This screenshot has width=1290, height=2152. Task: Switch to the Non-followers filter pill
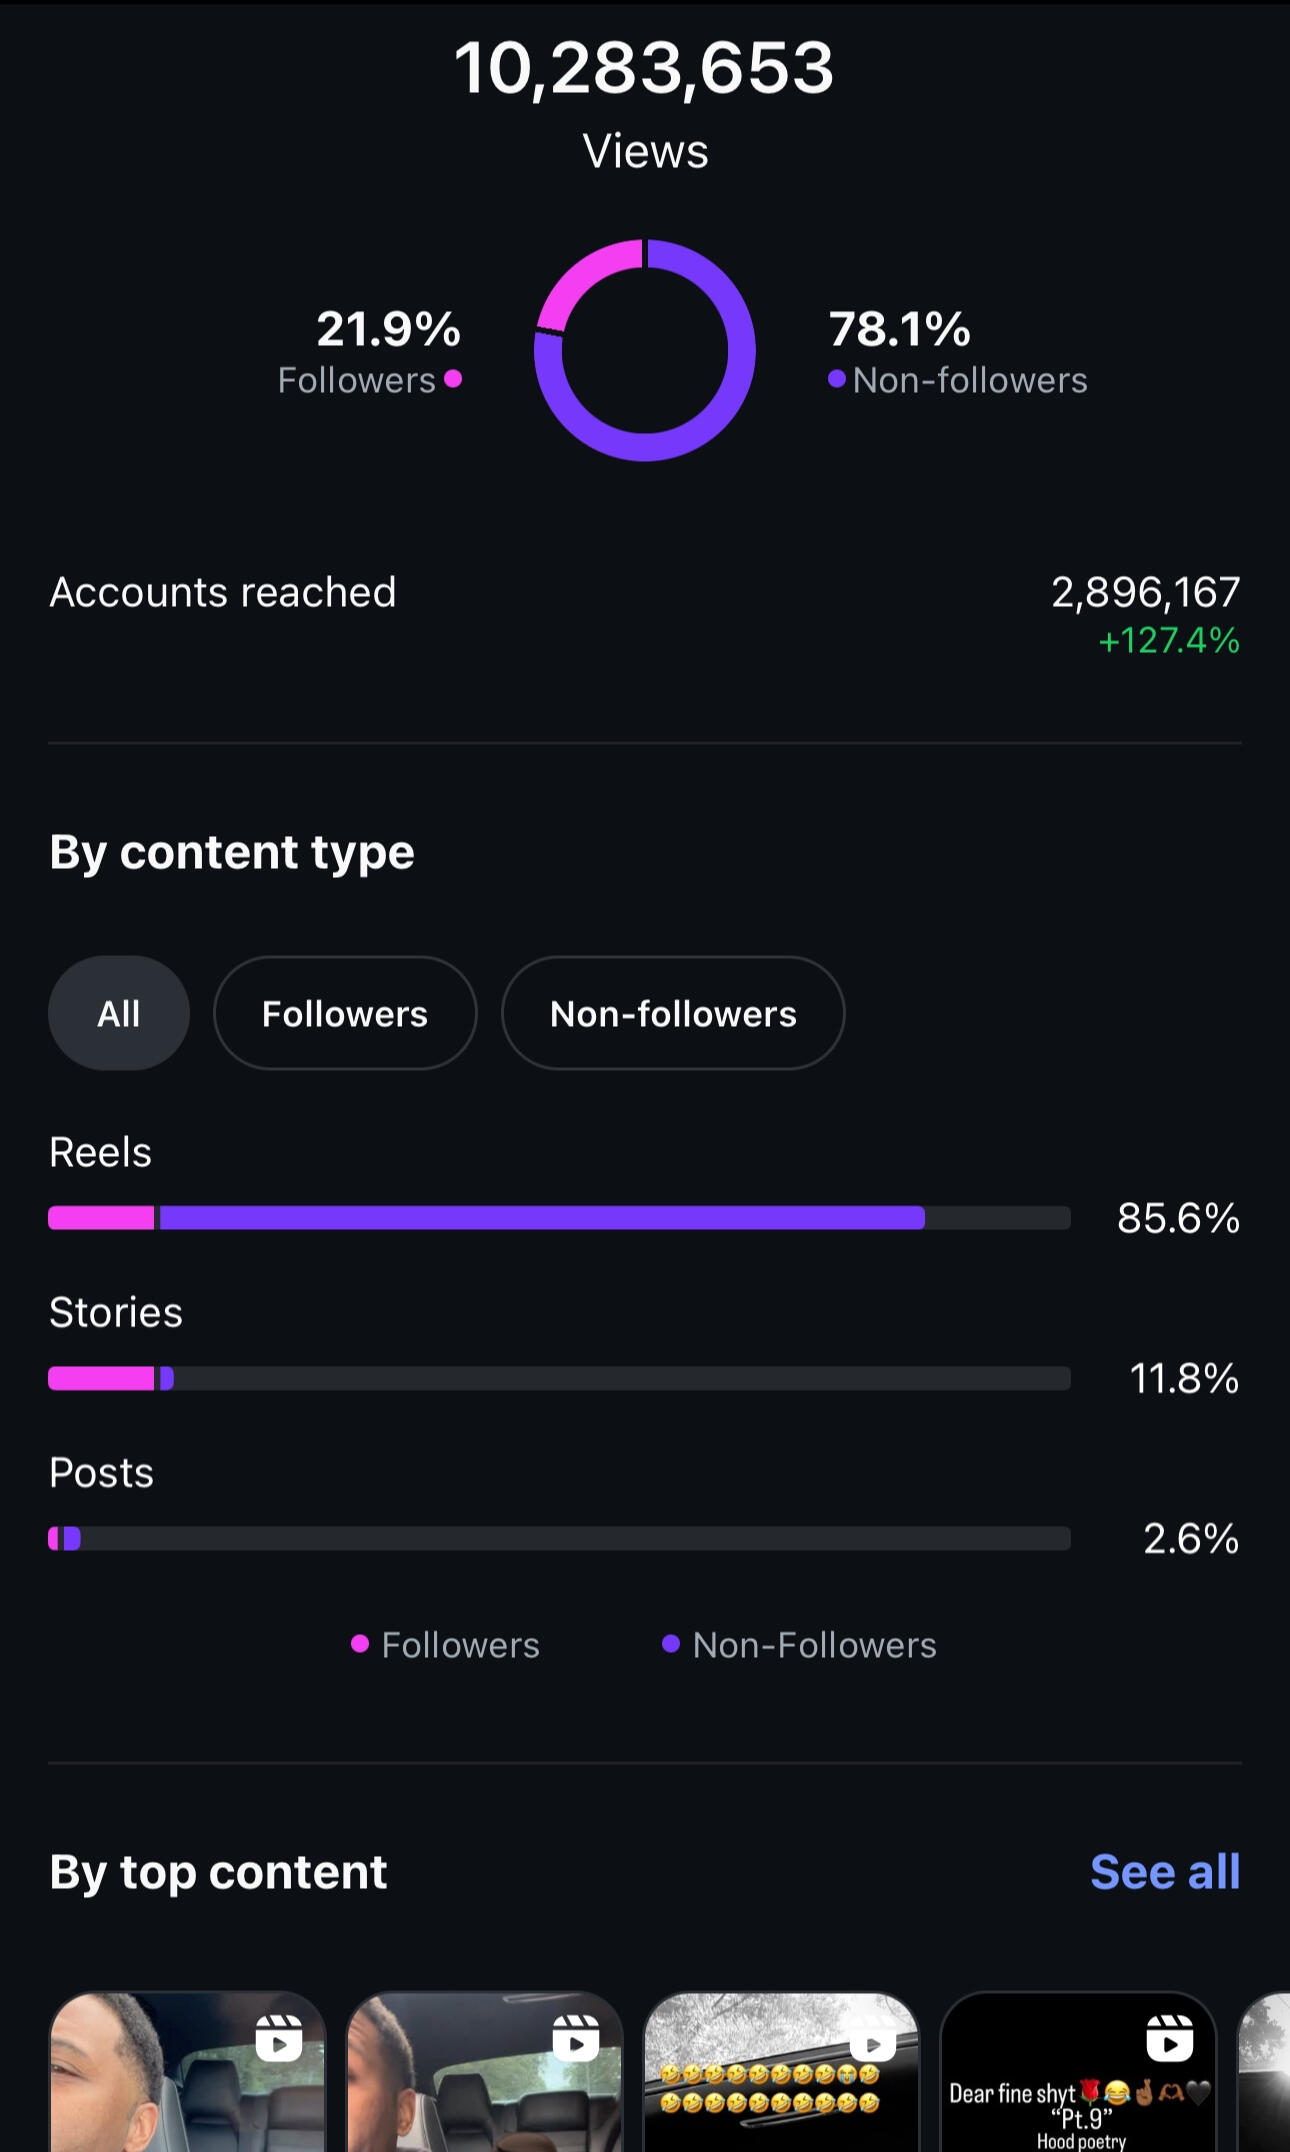[x=673, y=1013]
